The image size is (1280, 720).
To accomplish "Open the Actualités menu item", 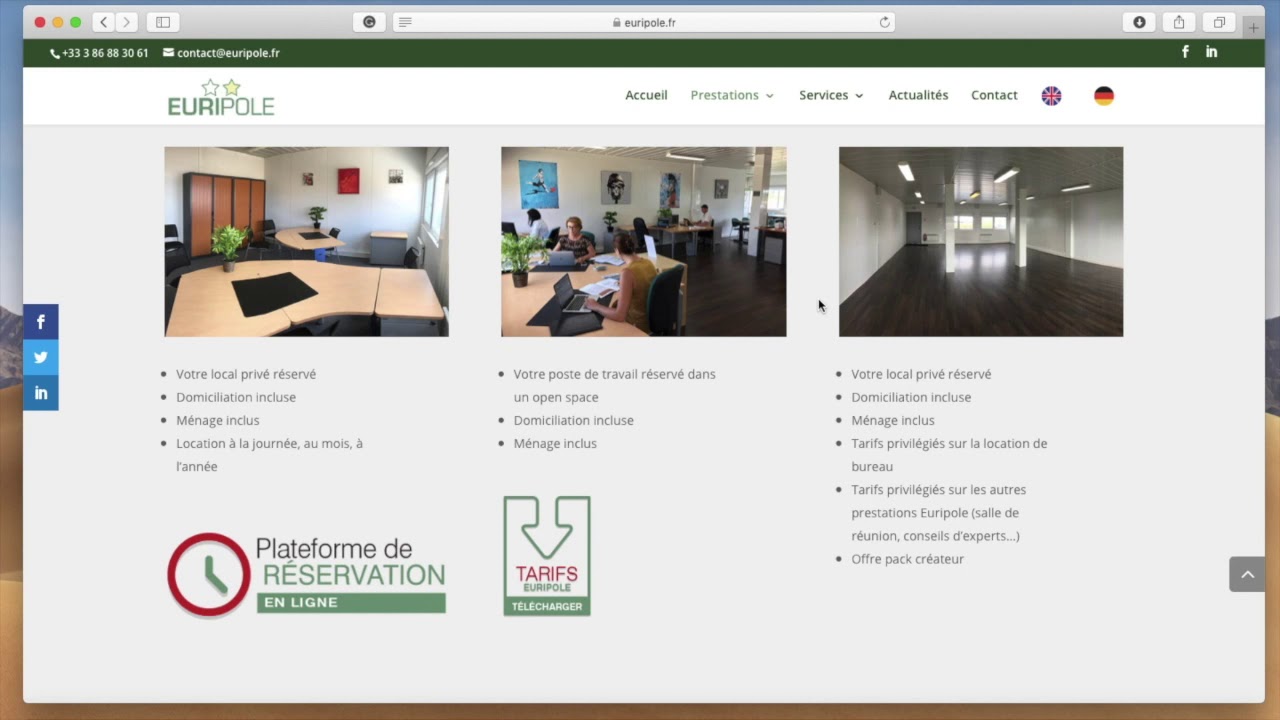I will pos(918,95).
